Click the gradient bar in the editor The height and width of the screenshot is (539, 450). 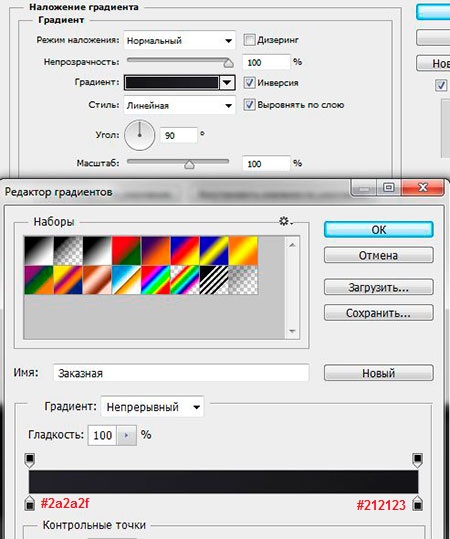223,482
